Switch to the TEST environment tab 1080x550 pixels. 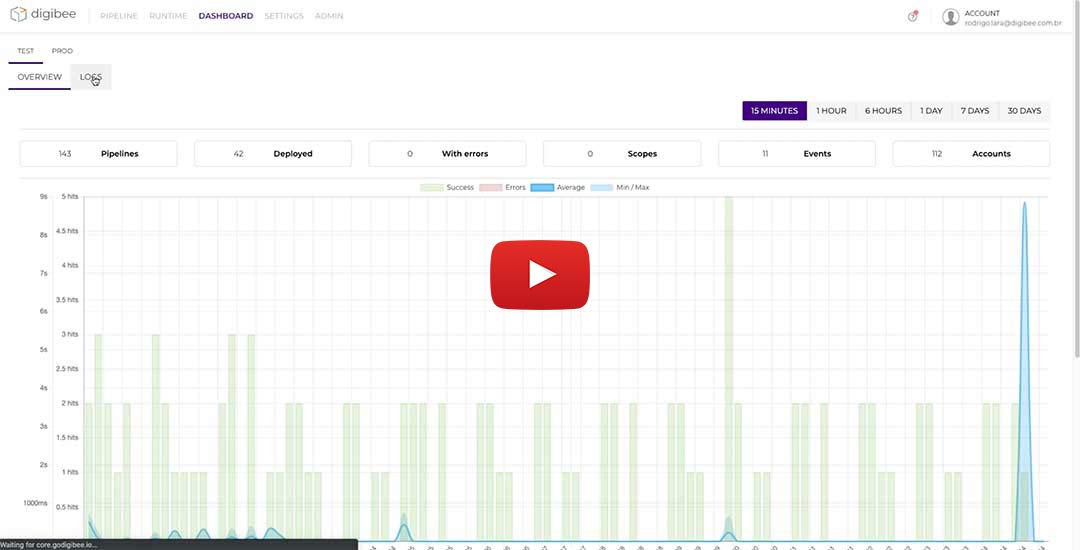point(25,51)
